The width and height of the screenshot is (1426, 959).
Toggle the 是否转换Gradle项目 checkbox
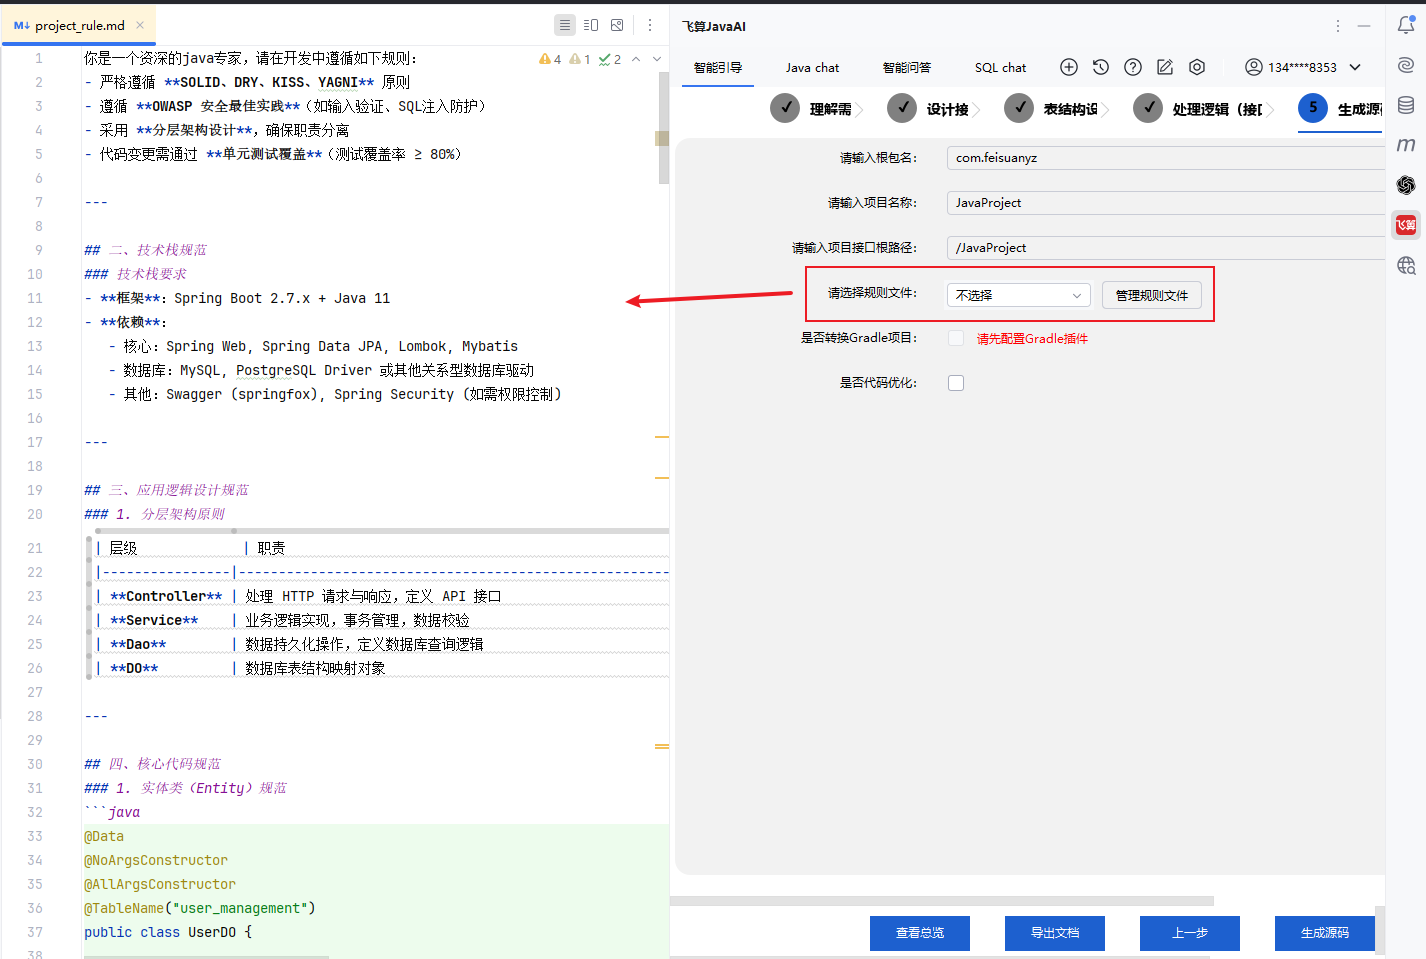pyautogui.click(x=956, y=338)
